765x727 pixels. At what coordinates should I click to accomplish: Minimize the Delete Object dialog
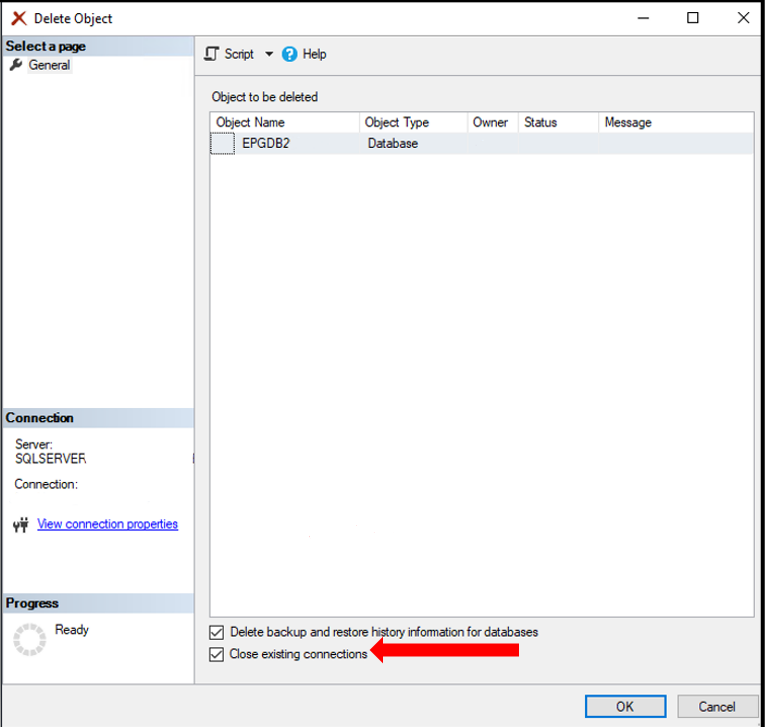point(643,18)
